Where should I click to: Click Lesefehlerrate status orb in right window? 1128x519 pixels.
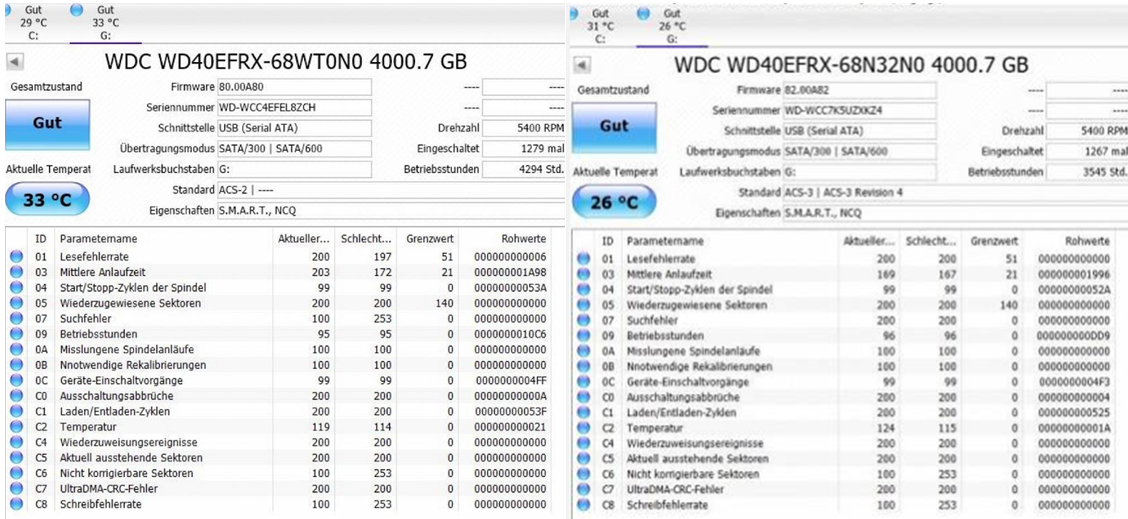(583, 259)
